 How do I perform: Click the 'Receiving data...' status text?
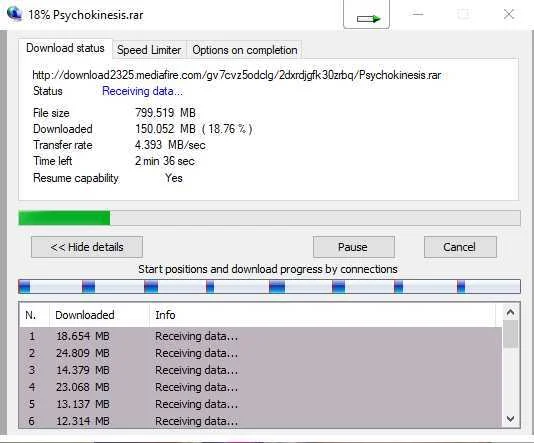pos(142,91)
